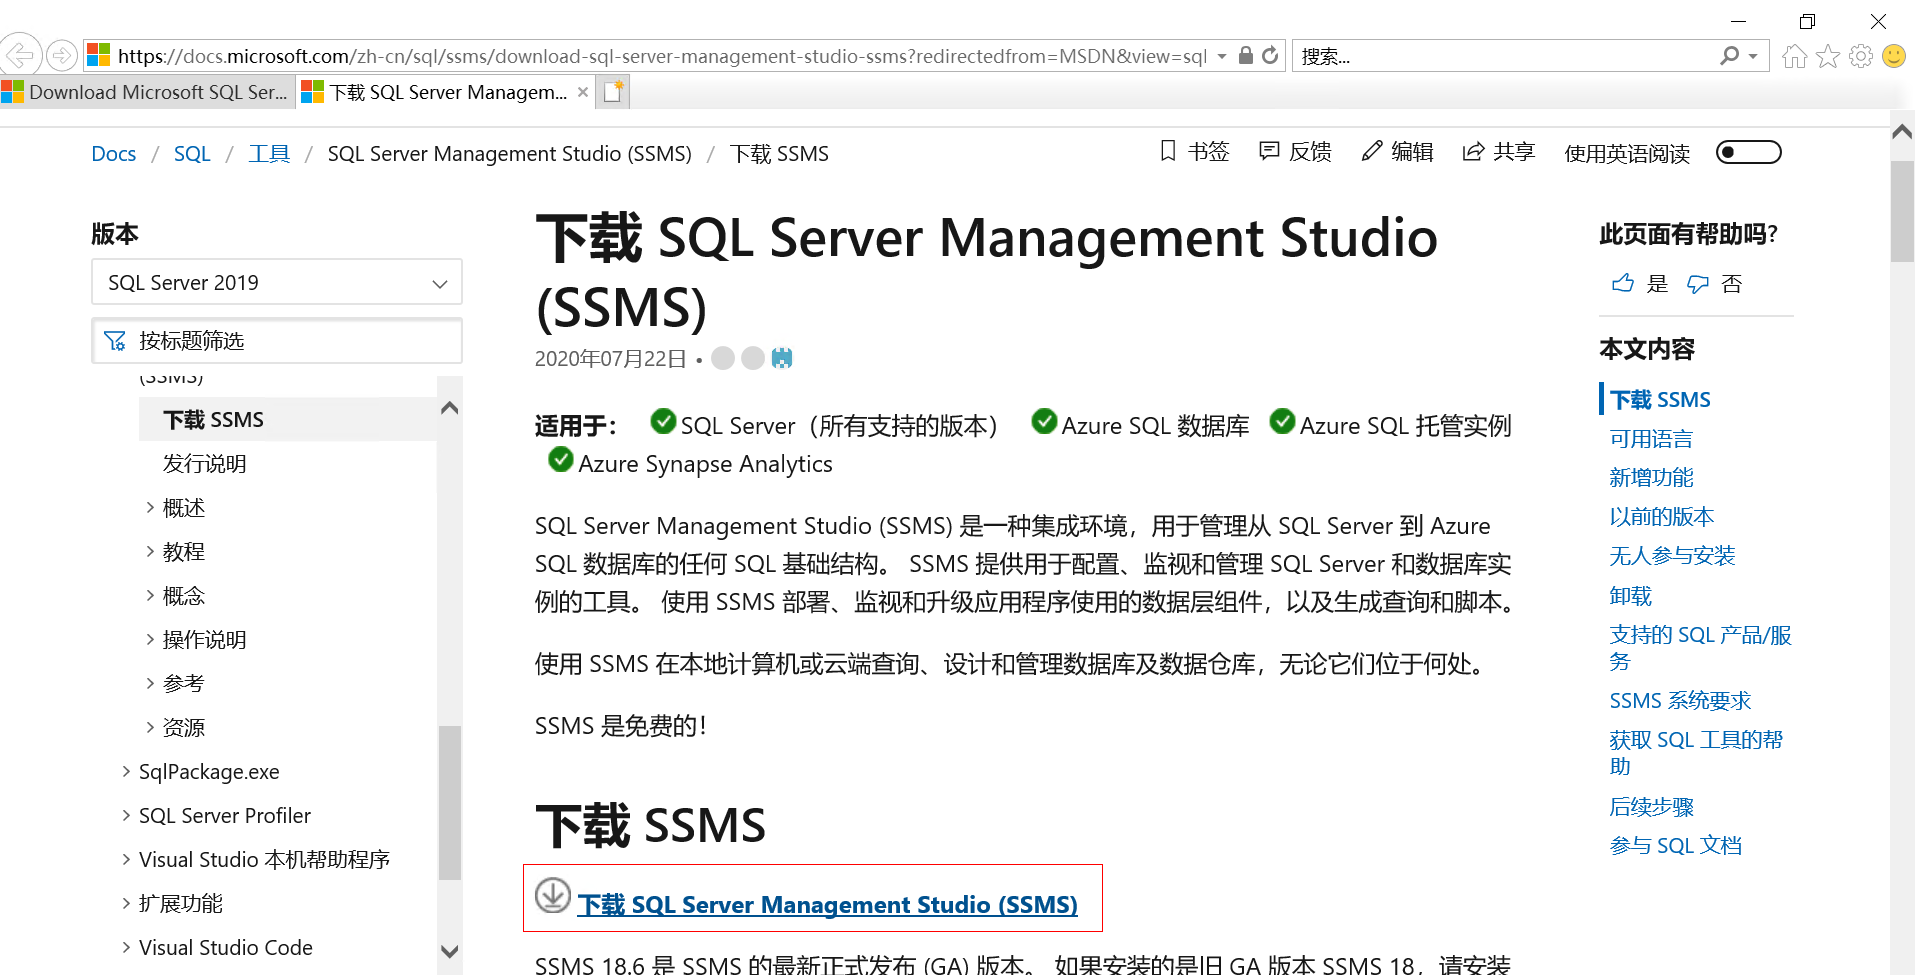This screenshot has width=1915, height=975.
Task: Click the thumbs-down 否 button
Action: (x=1714, y=284)
